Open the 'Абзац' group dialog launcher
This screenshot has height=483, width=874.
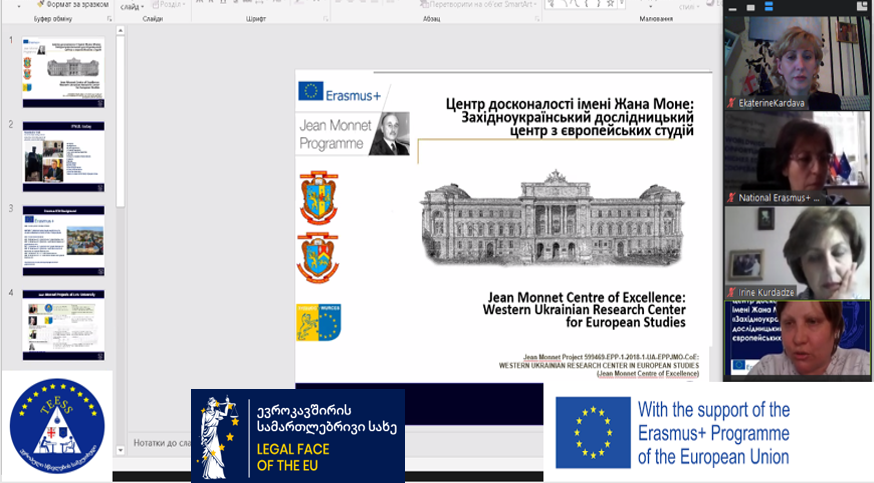pyautogui.click(x=537, y=19)
